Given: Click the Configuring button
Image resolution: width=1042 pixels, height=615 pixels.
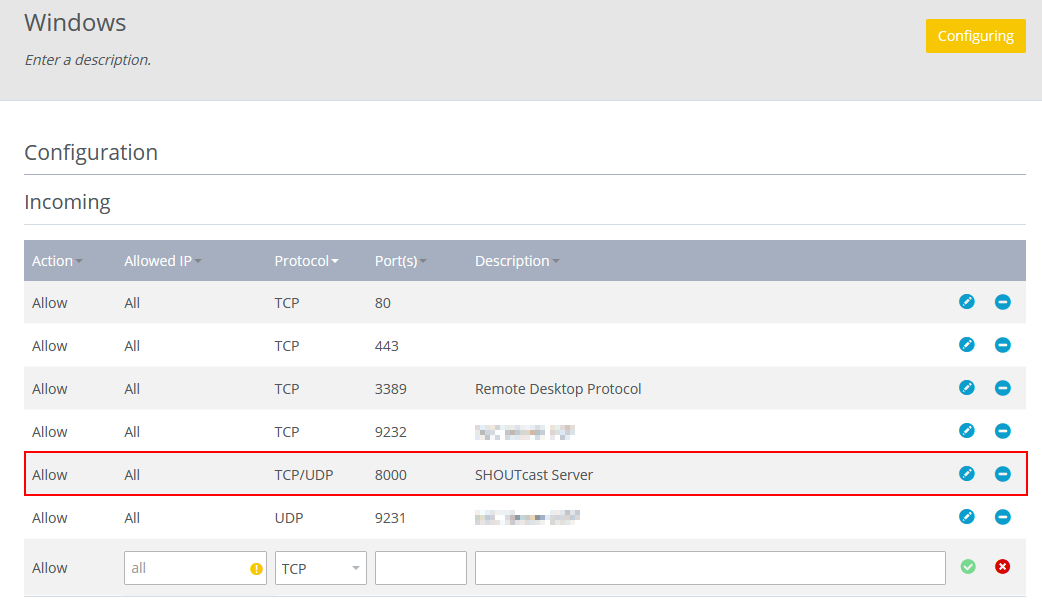Looking at the screenshot, I should (x=976, y=36).
